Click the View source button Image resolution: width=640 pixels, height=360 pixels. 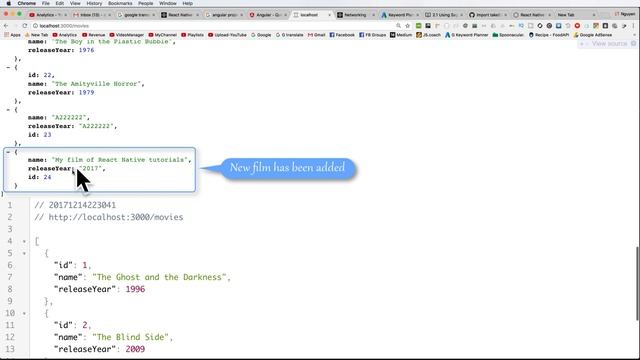(609, 43)
